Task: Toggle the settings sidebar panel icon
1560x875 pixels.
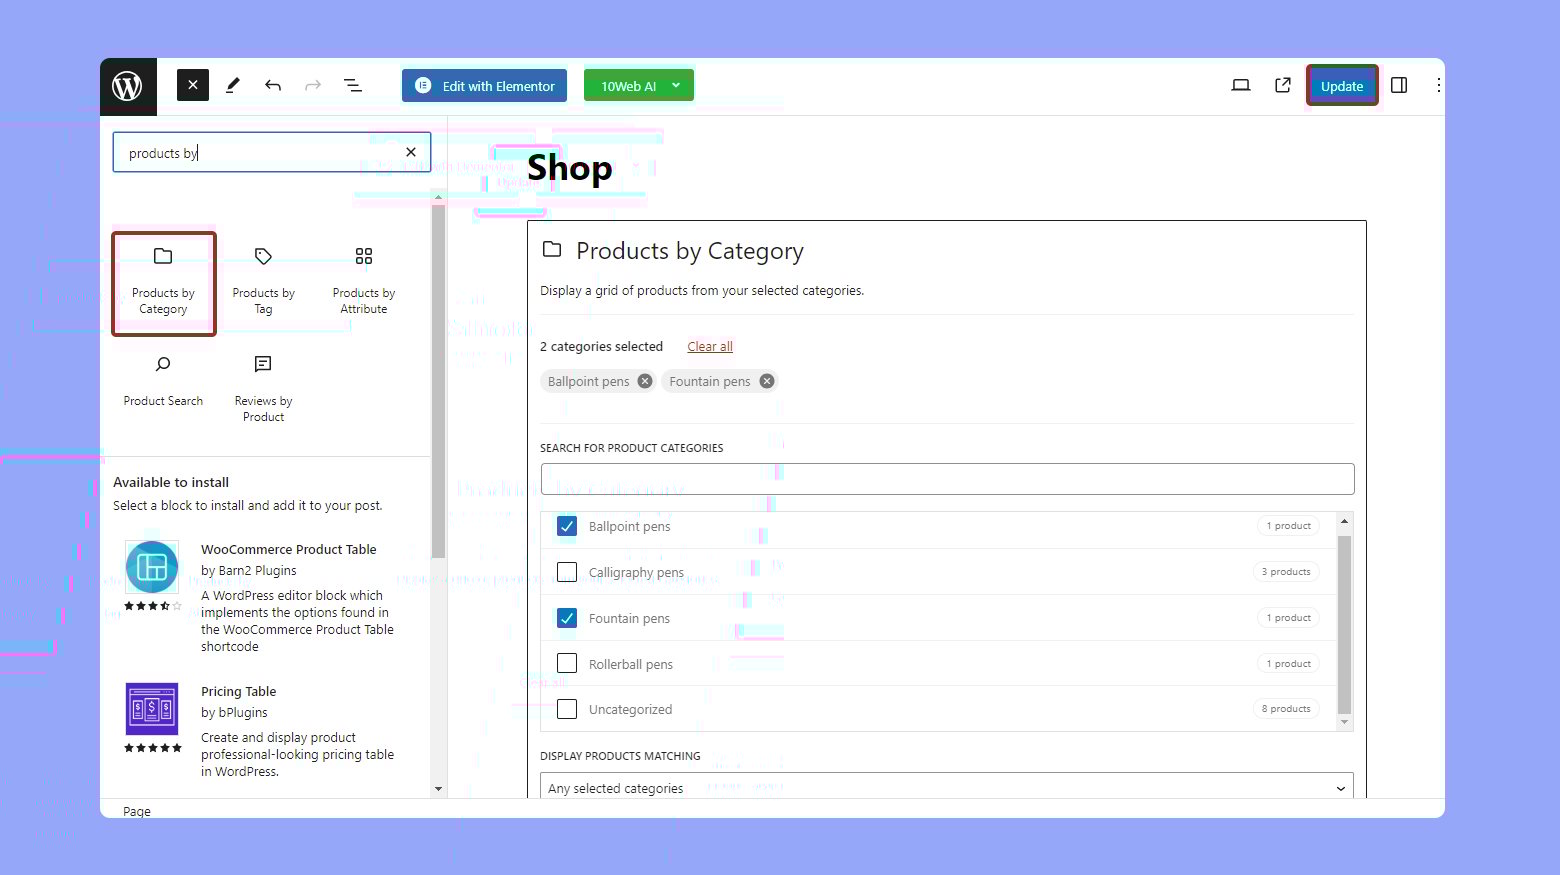Action: (x=1399, y=86)
